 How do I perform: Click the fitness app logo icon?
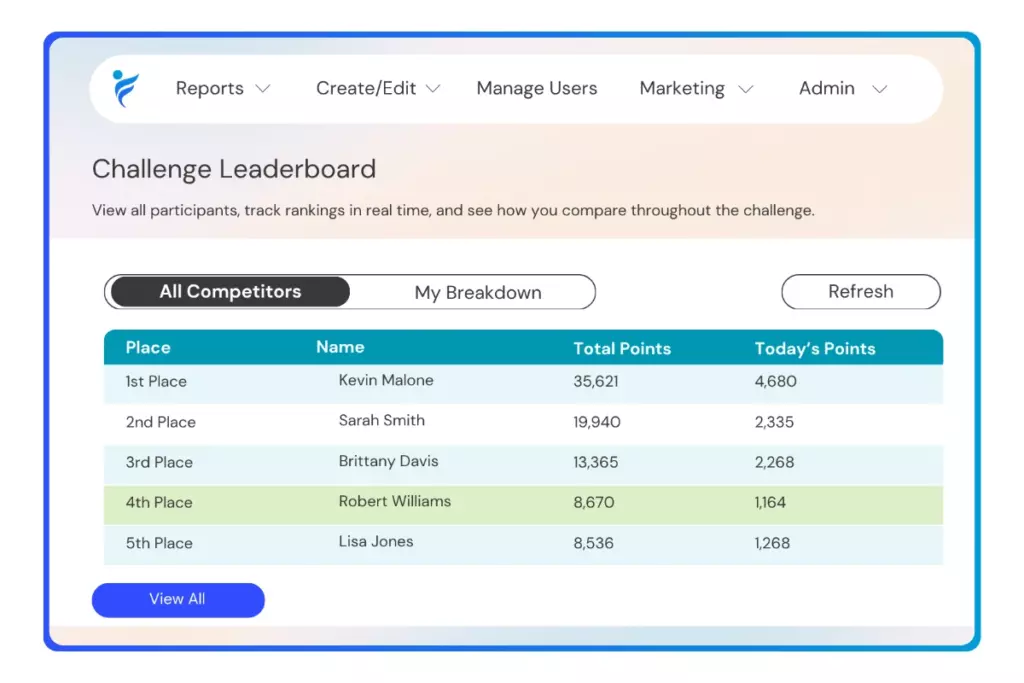click(124, 88)
